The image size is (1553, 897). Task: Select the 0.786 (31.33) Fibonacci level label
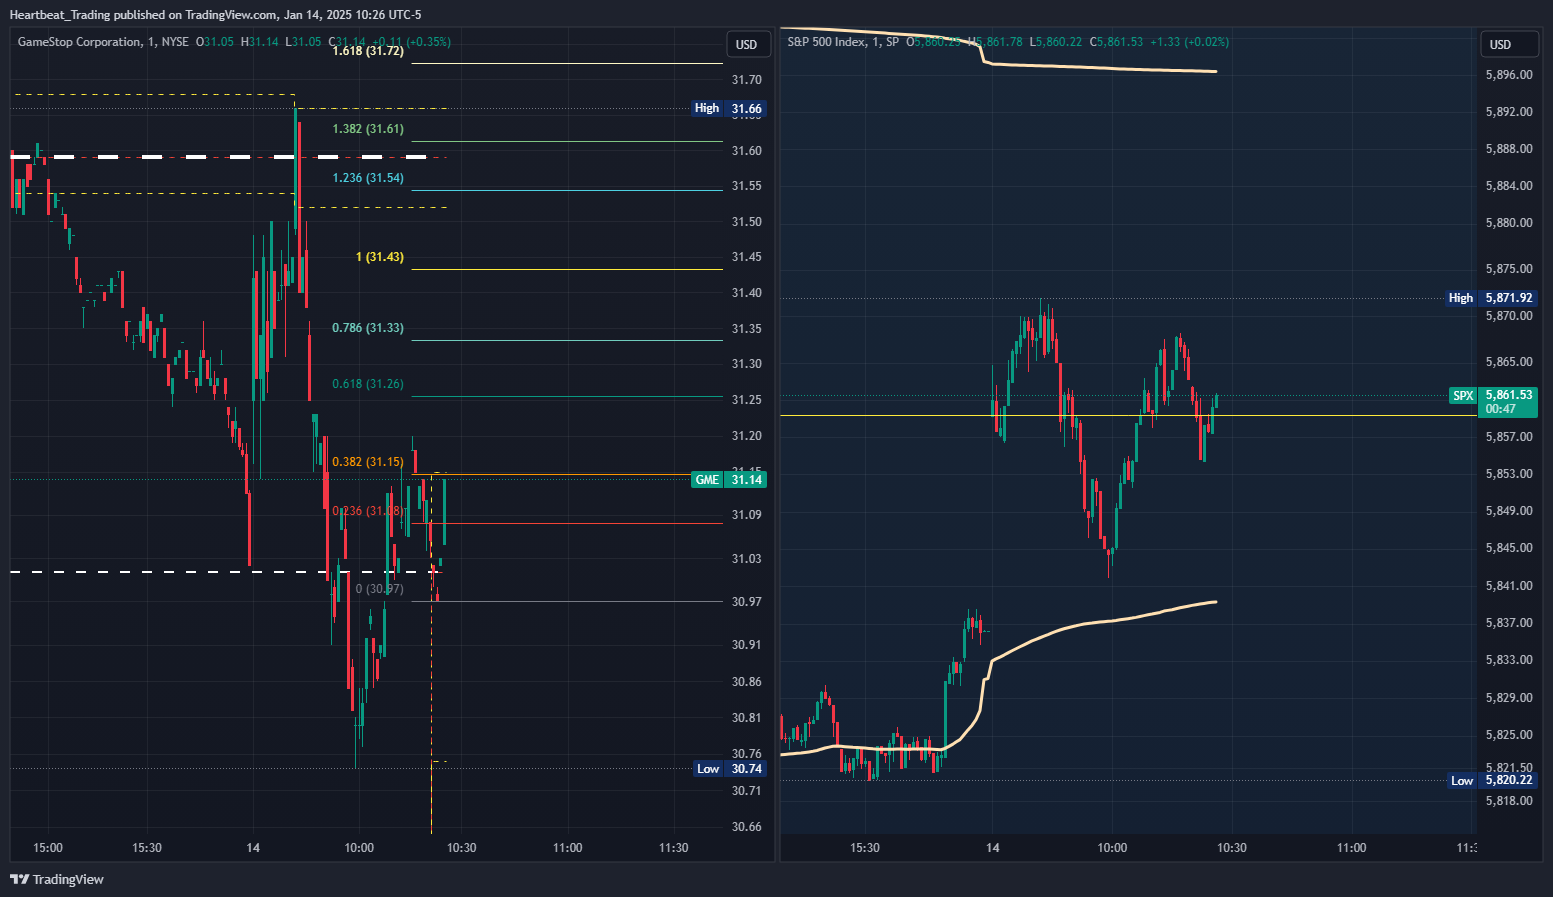click(368, 328)
